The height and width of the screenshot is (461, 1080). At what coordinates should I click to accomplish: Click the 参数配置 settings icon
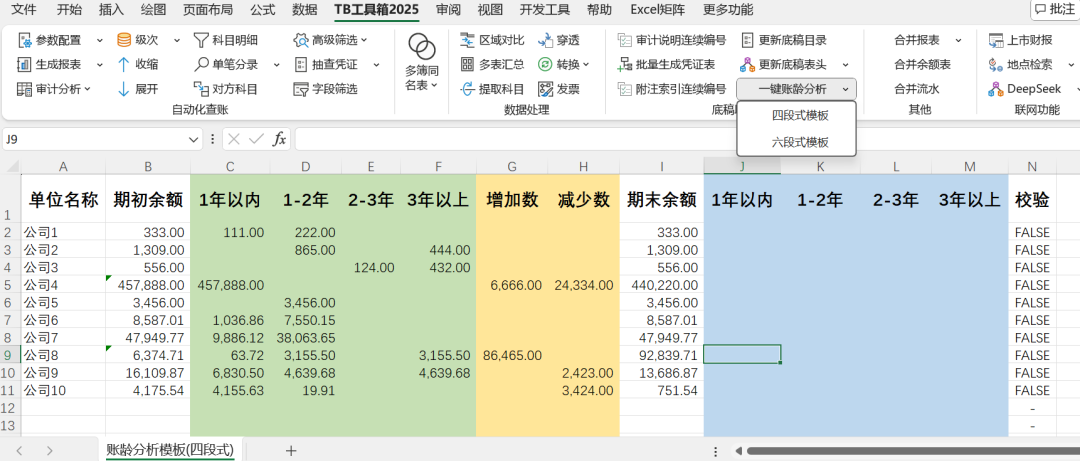24,41
